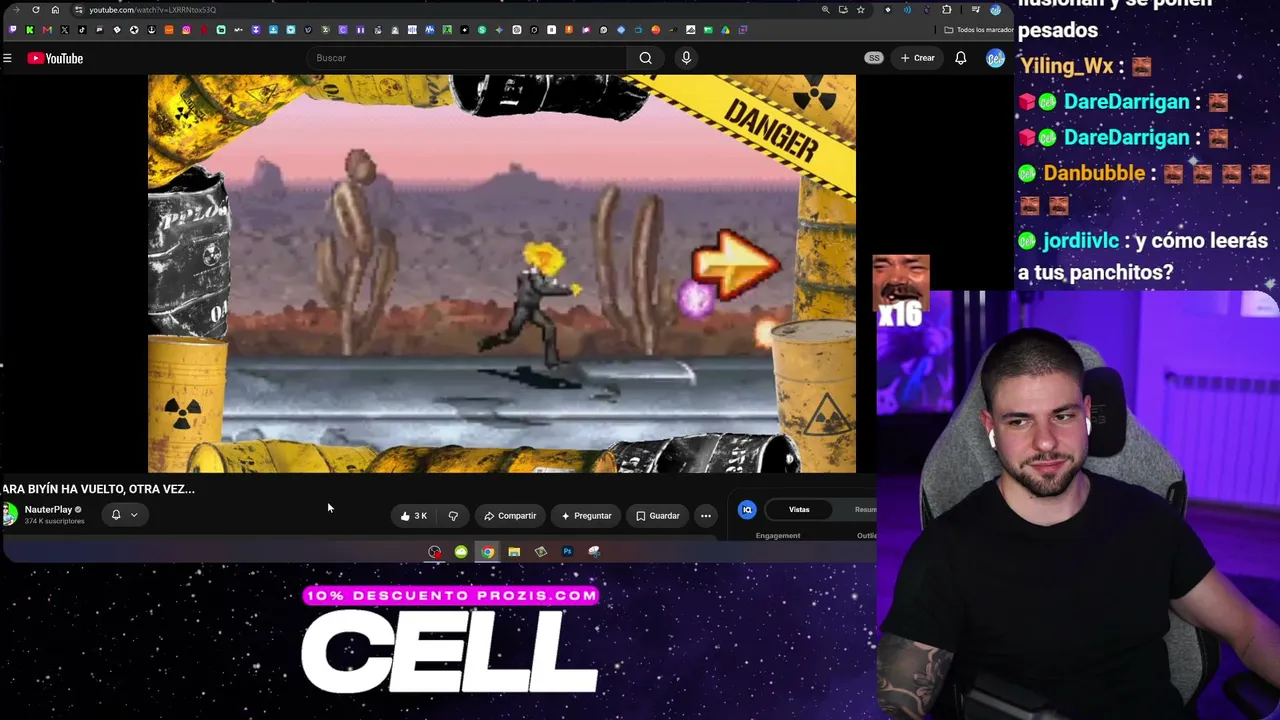Open the TikTok bookmark
Image resolution: width=1280 pixels, height=720 pixels.
(82, 30)
